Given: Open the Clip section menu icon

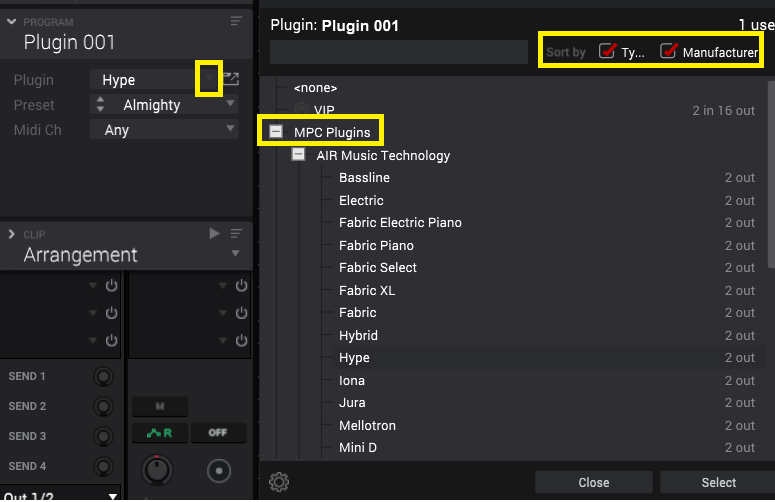Looking at the screenshot, I should (x=236, y=233).
